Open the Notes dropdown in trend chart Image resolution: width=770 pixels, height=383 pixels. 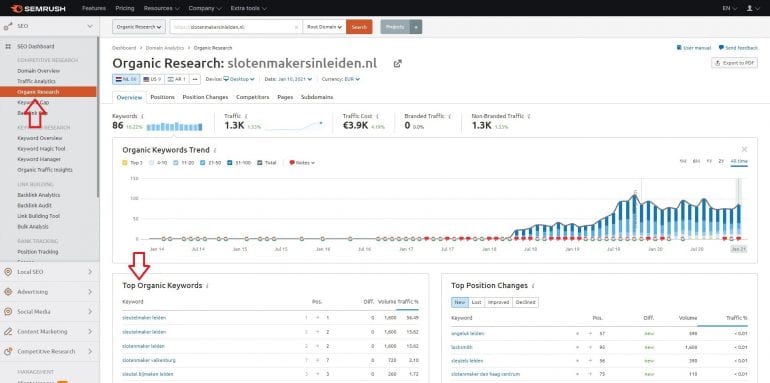302,163
